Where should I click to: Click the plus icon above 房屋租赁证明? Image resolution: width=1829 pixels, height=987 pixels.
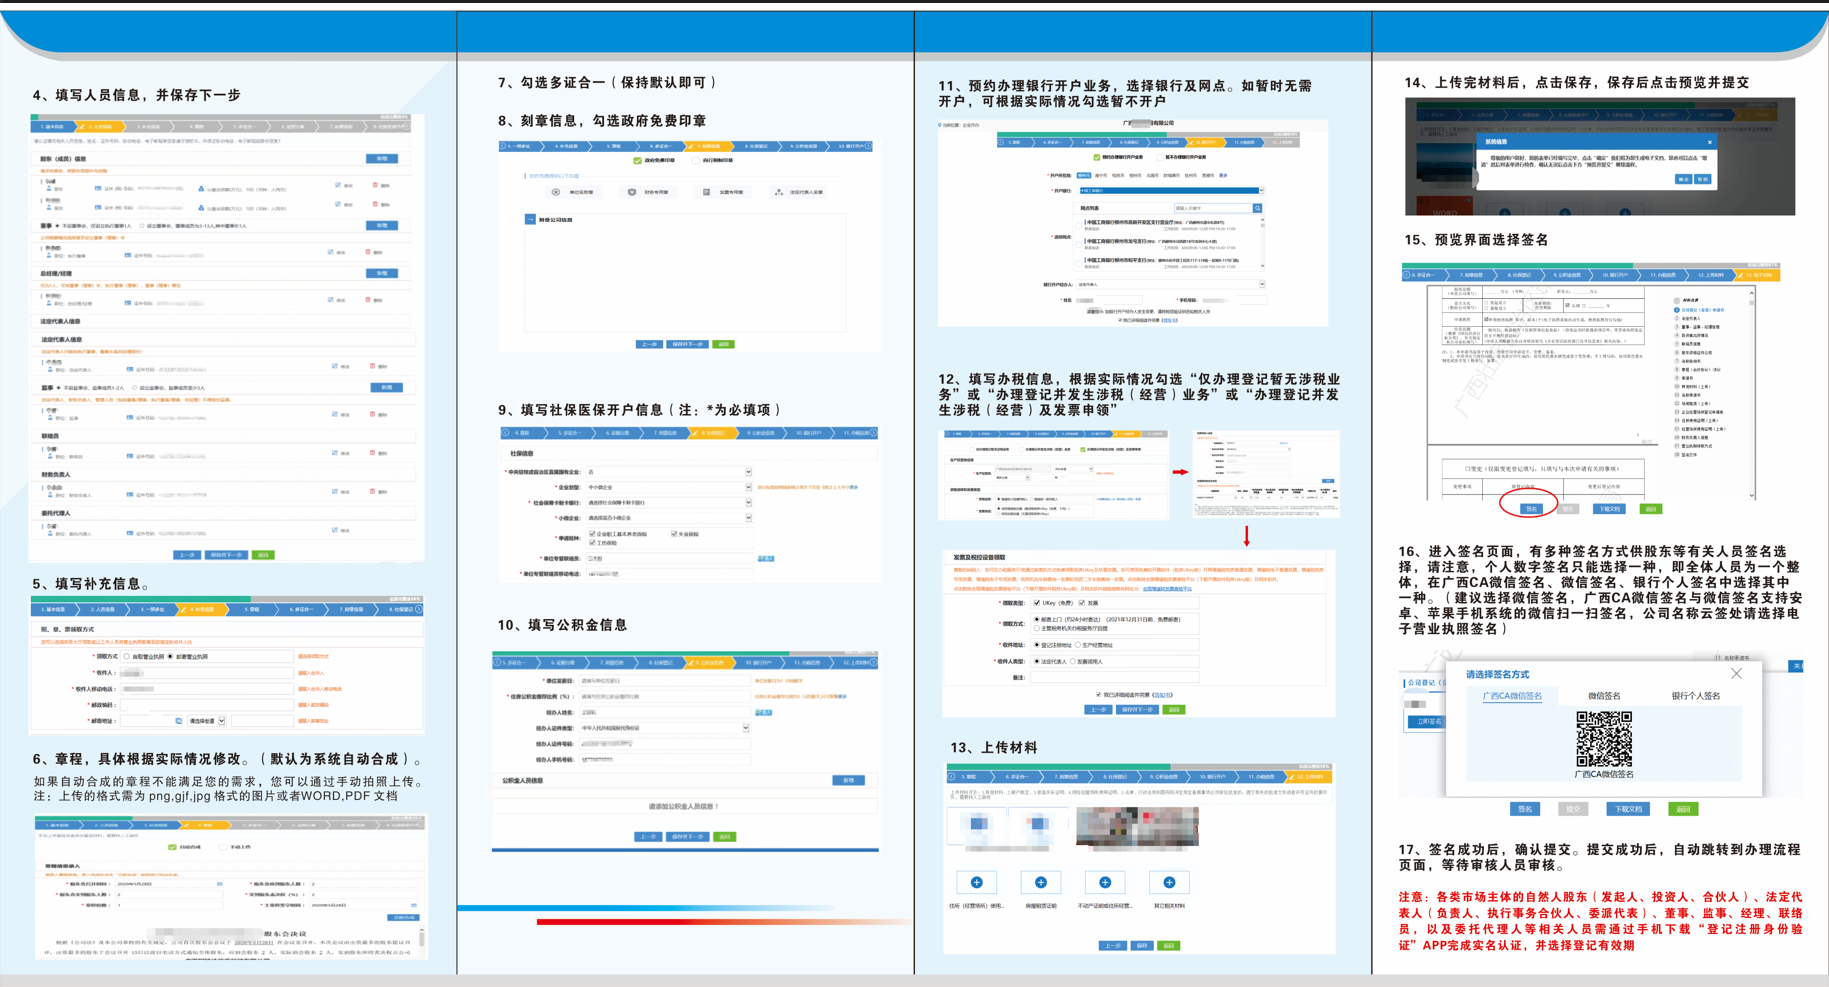[x=1040, y=882]
